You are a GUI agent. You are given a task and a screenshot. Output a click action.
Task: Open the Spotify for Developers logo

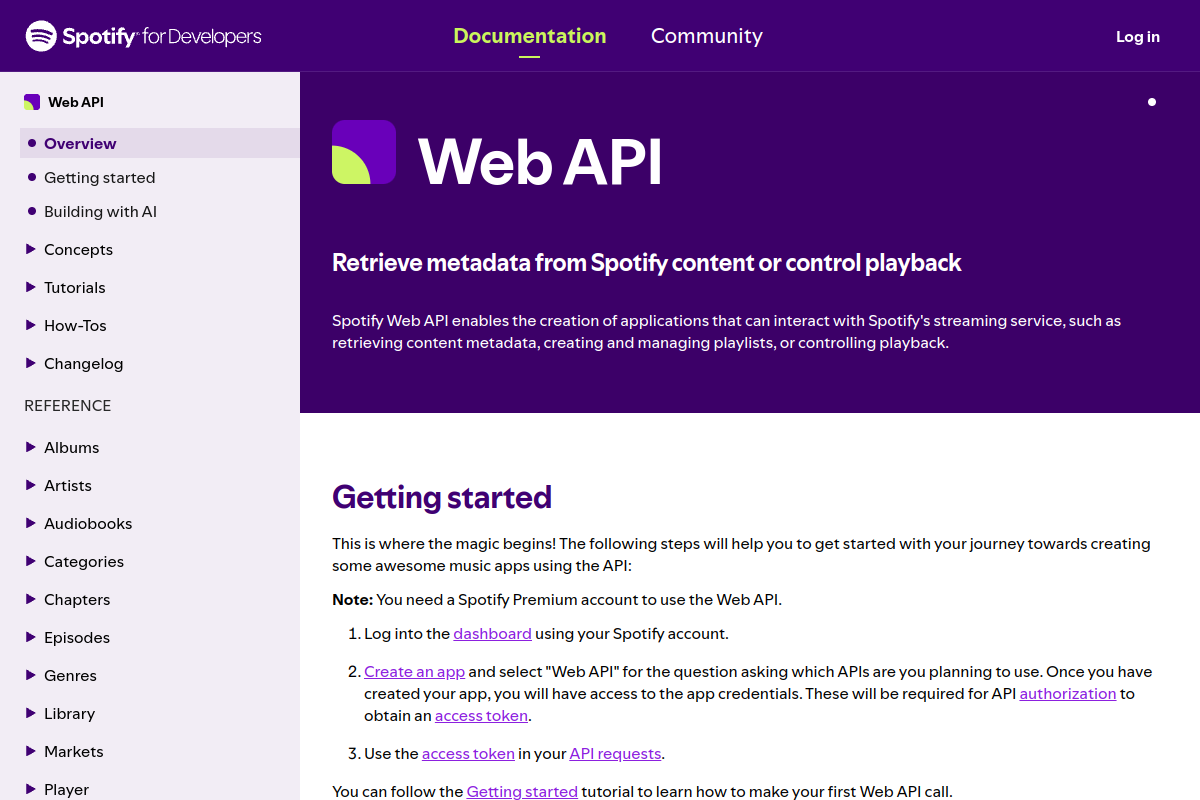pos(143,37)
